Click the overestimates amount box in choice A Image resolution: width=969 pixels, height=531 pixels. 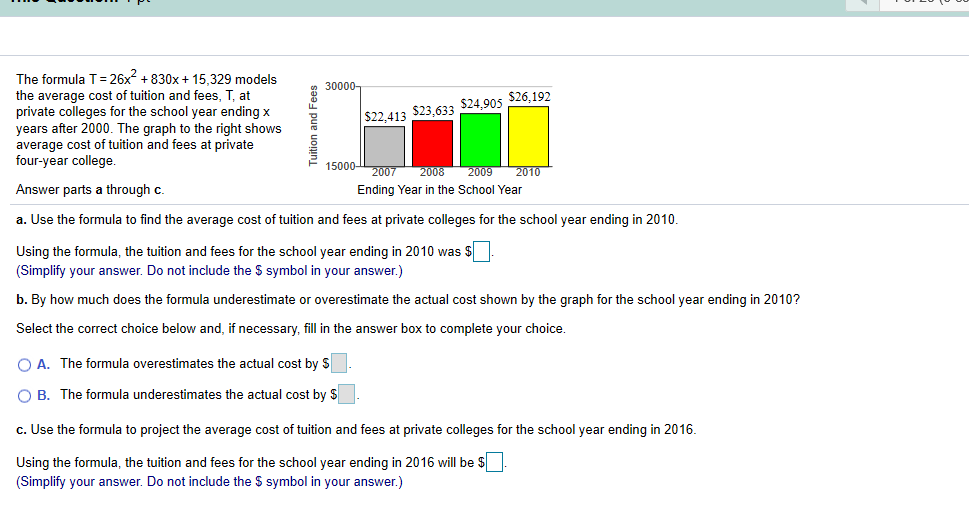point(339,363)
